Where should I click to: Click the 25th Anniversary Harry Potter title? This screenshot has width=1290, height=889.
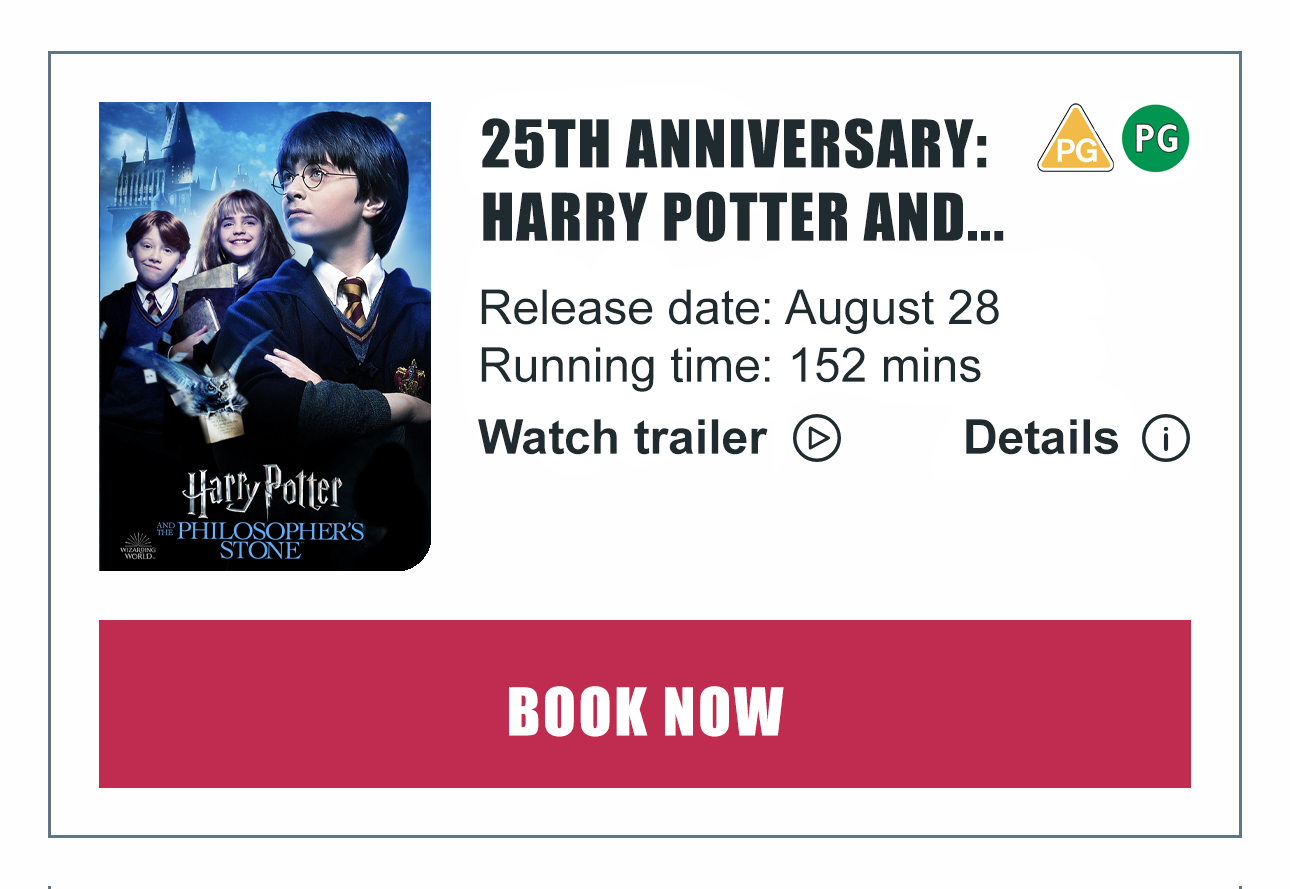click(742, 181)
